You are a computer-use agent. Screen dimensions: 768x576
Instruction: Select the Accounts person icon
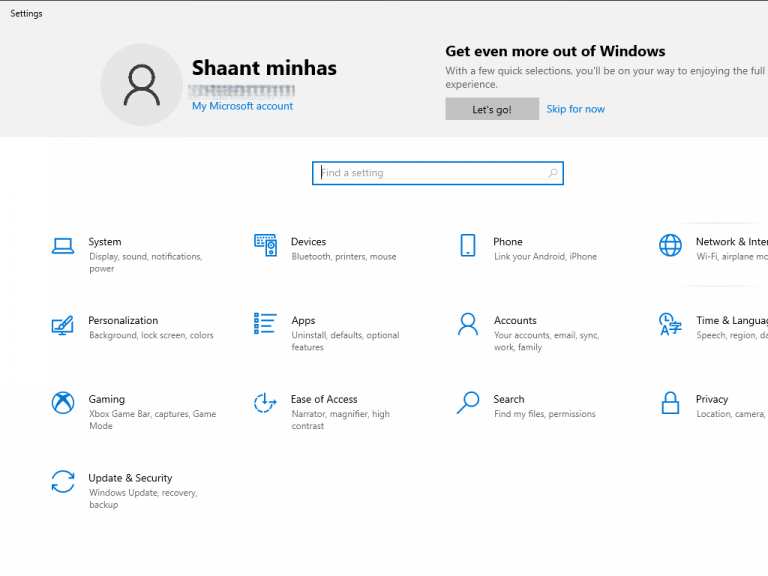pyautogui.click(x=468, y=324)
